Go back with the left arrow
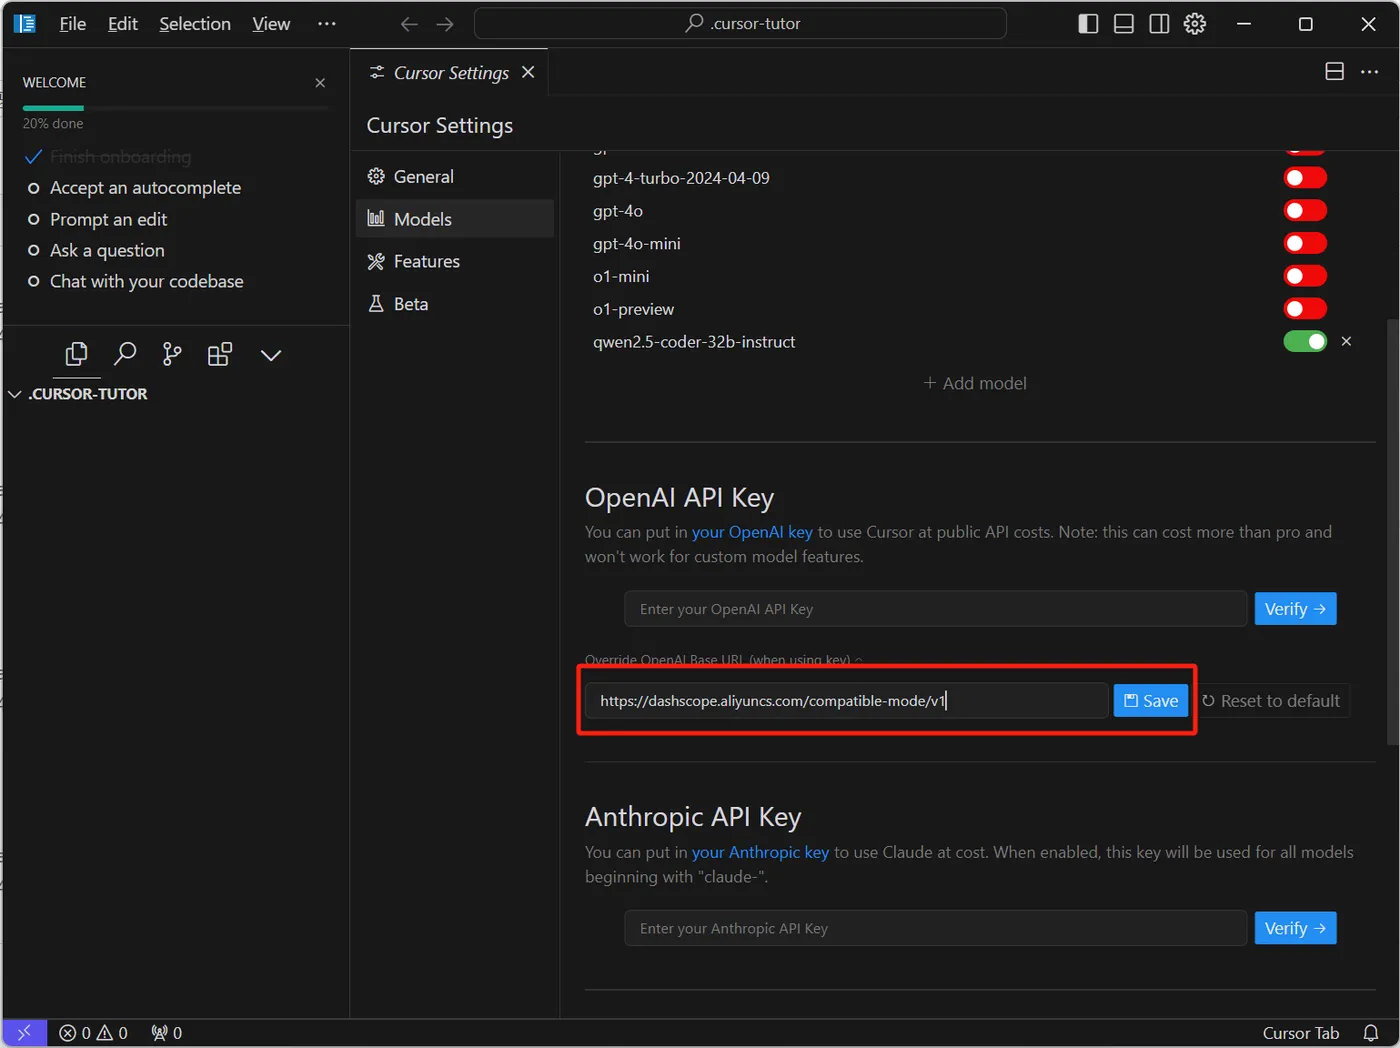1400x1048 pixels. [x=409, y=24]
